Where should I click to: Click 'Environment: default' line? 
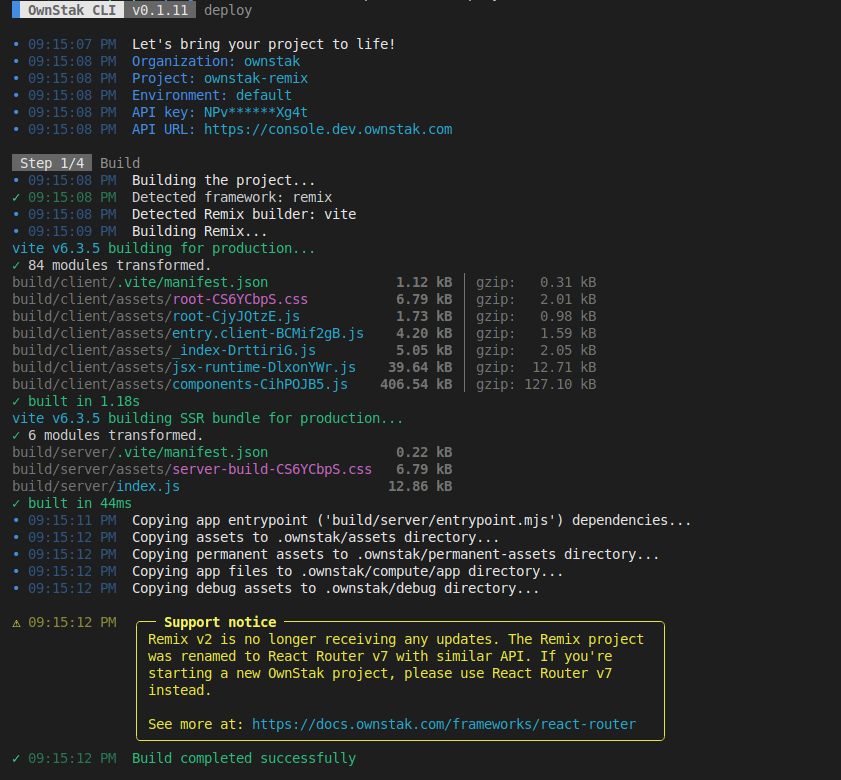(x=212, y=95)
